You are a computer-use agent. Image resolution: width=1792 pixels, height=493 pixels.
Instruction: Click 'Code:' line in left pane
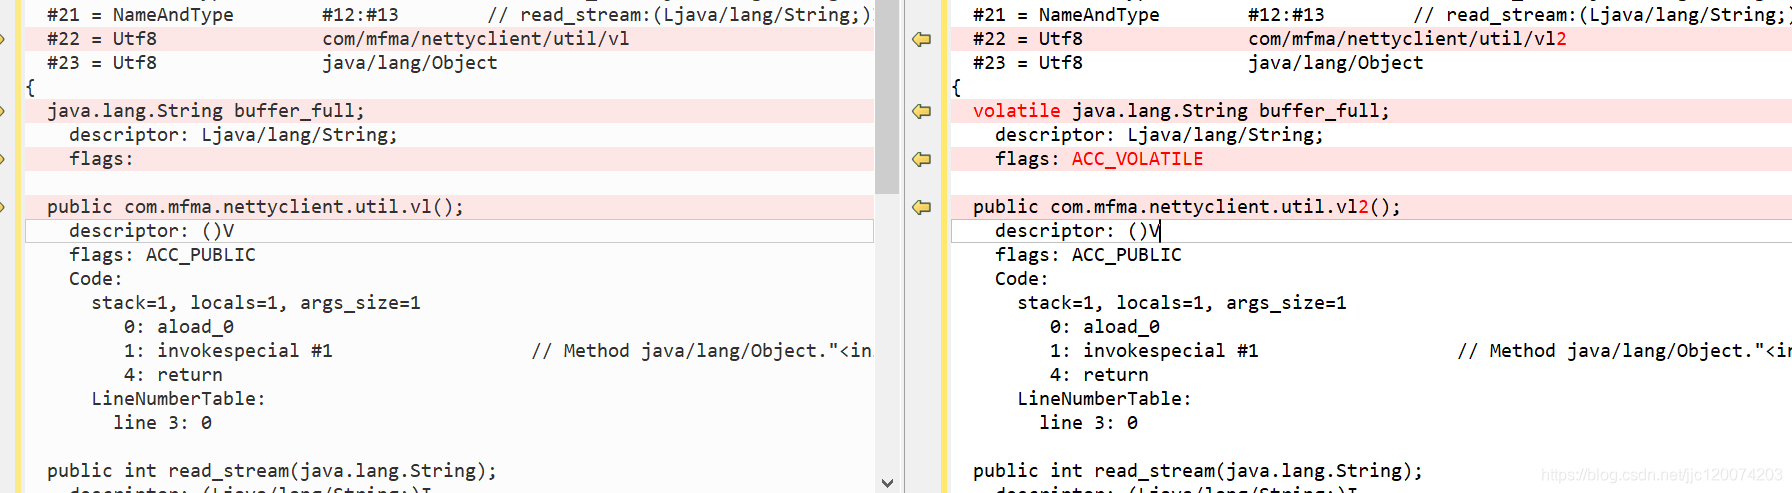(96, 279)
